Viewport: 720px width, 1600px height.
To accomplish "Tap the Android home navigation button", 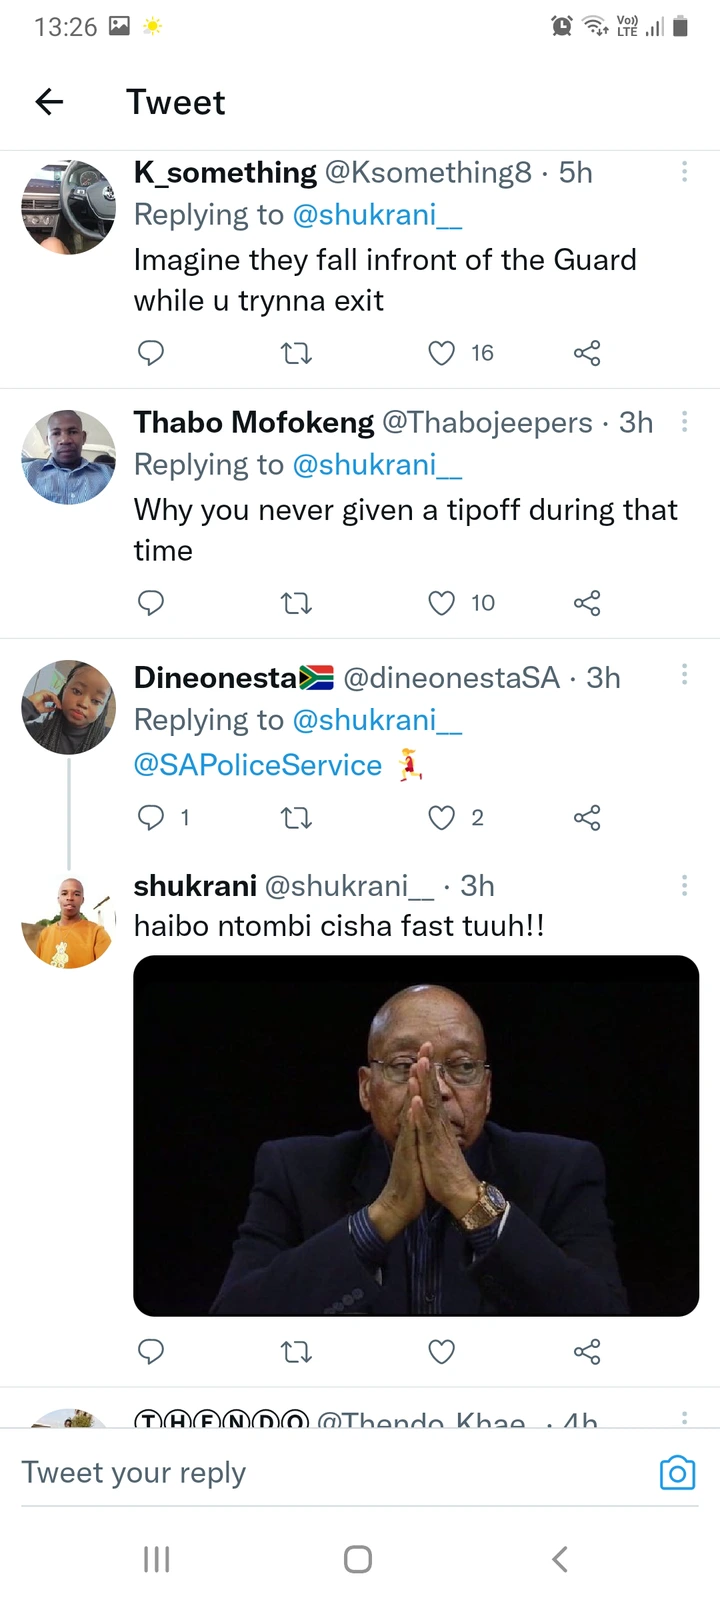I will click(358, 1559).
